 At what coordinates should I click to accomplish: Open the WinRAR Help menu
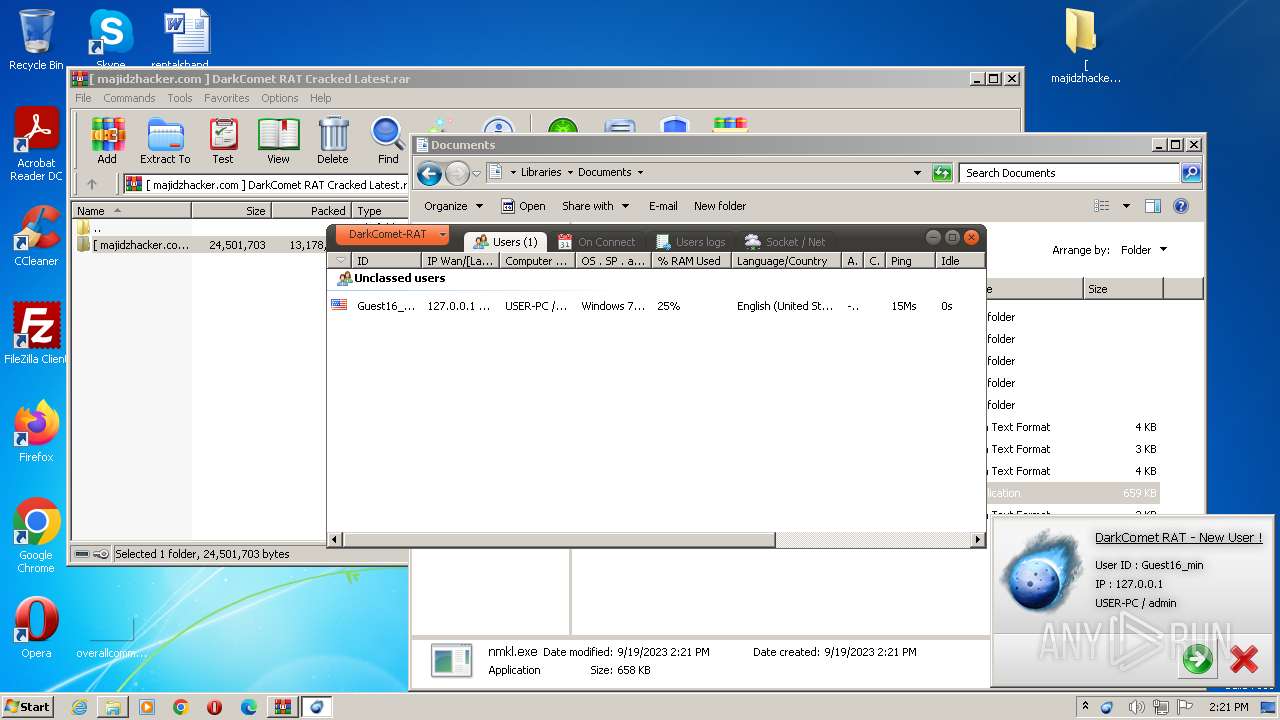click(321, 98)
